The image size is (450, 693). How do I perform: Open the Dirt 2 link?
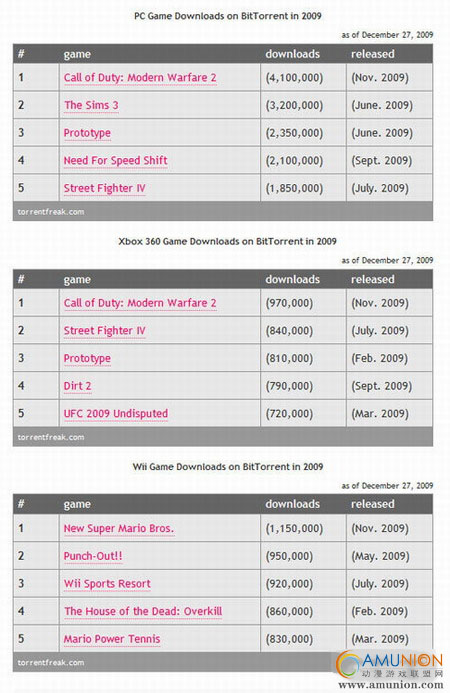click(x=77, y=386)
